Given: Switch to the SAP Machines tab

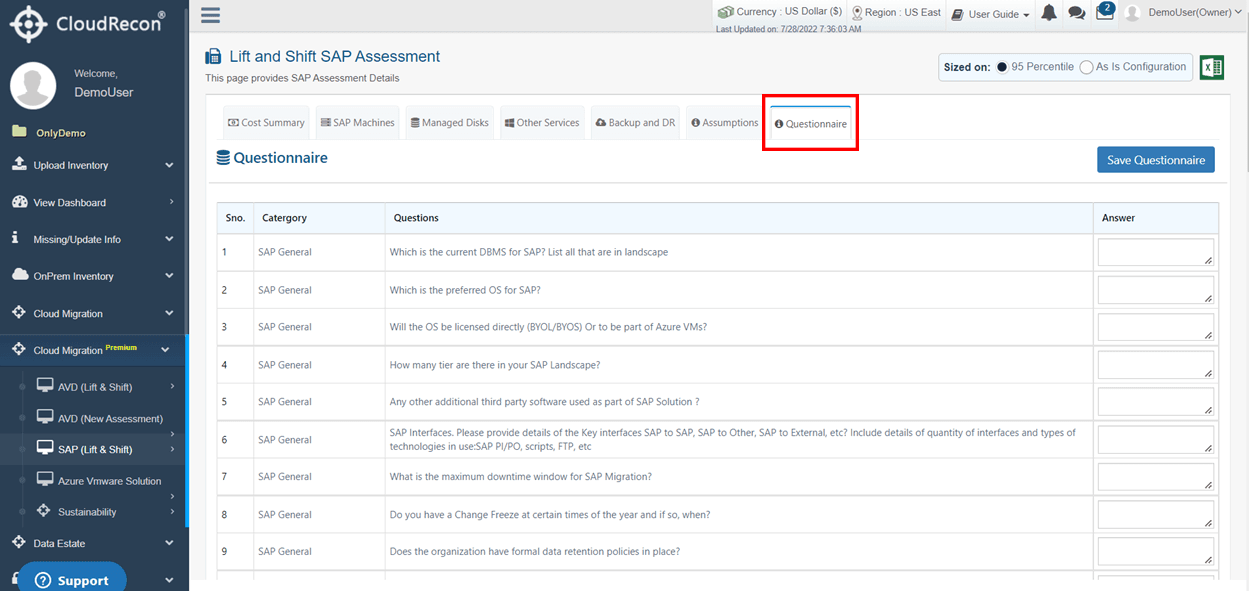Looking at the screenshot, I should click(x=358, y=123).
